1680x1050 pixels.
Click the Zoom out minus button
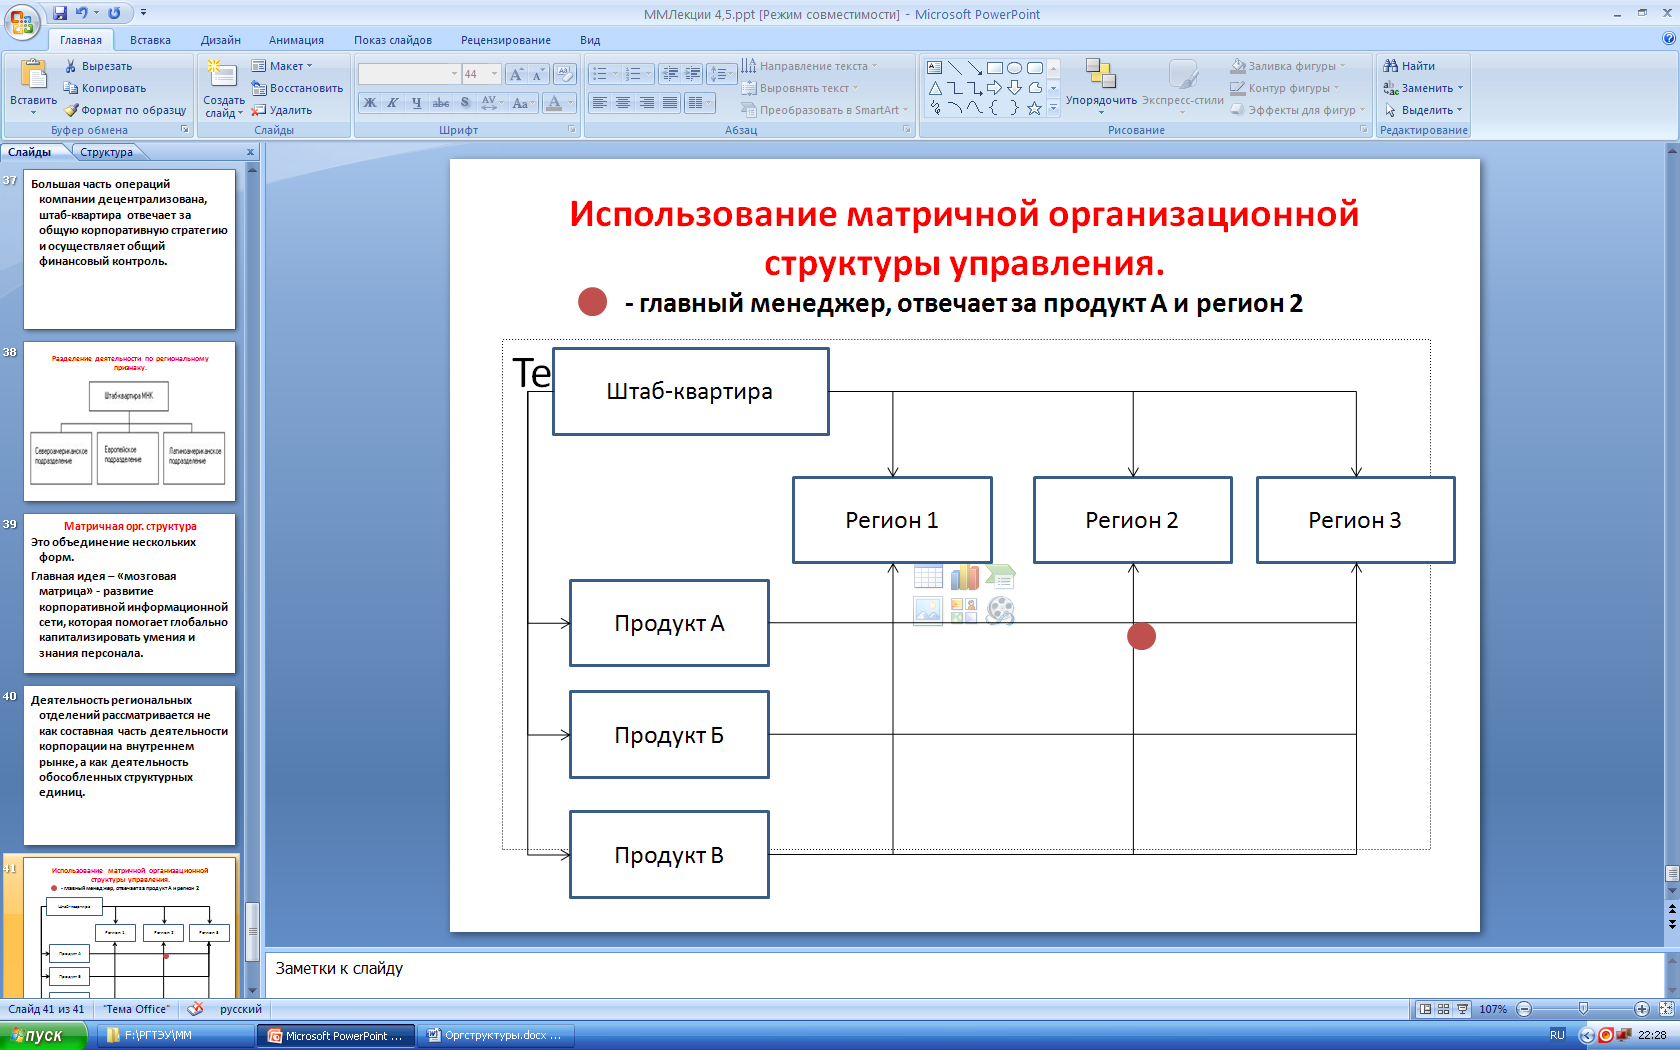click(x=1524, y=1009)
